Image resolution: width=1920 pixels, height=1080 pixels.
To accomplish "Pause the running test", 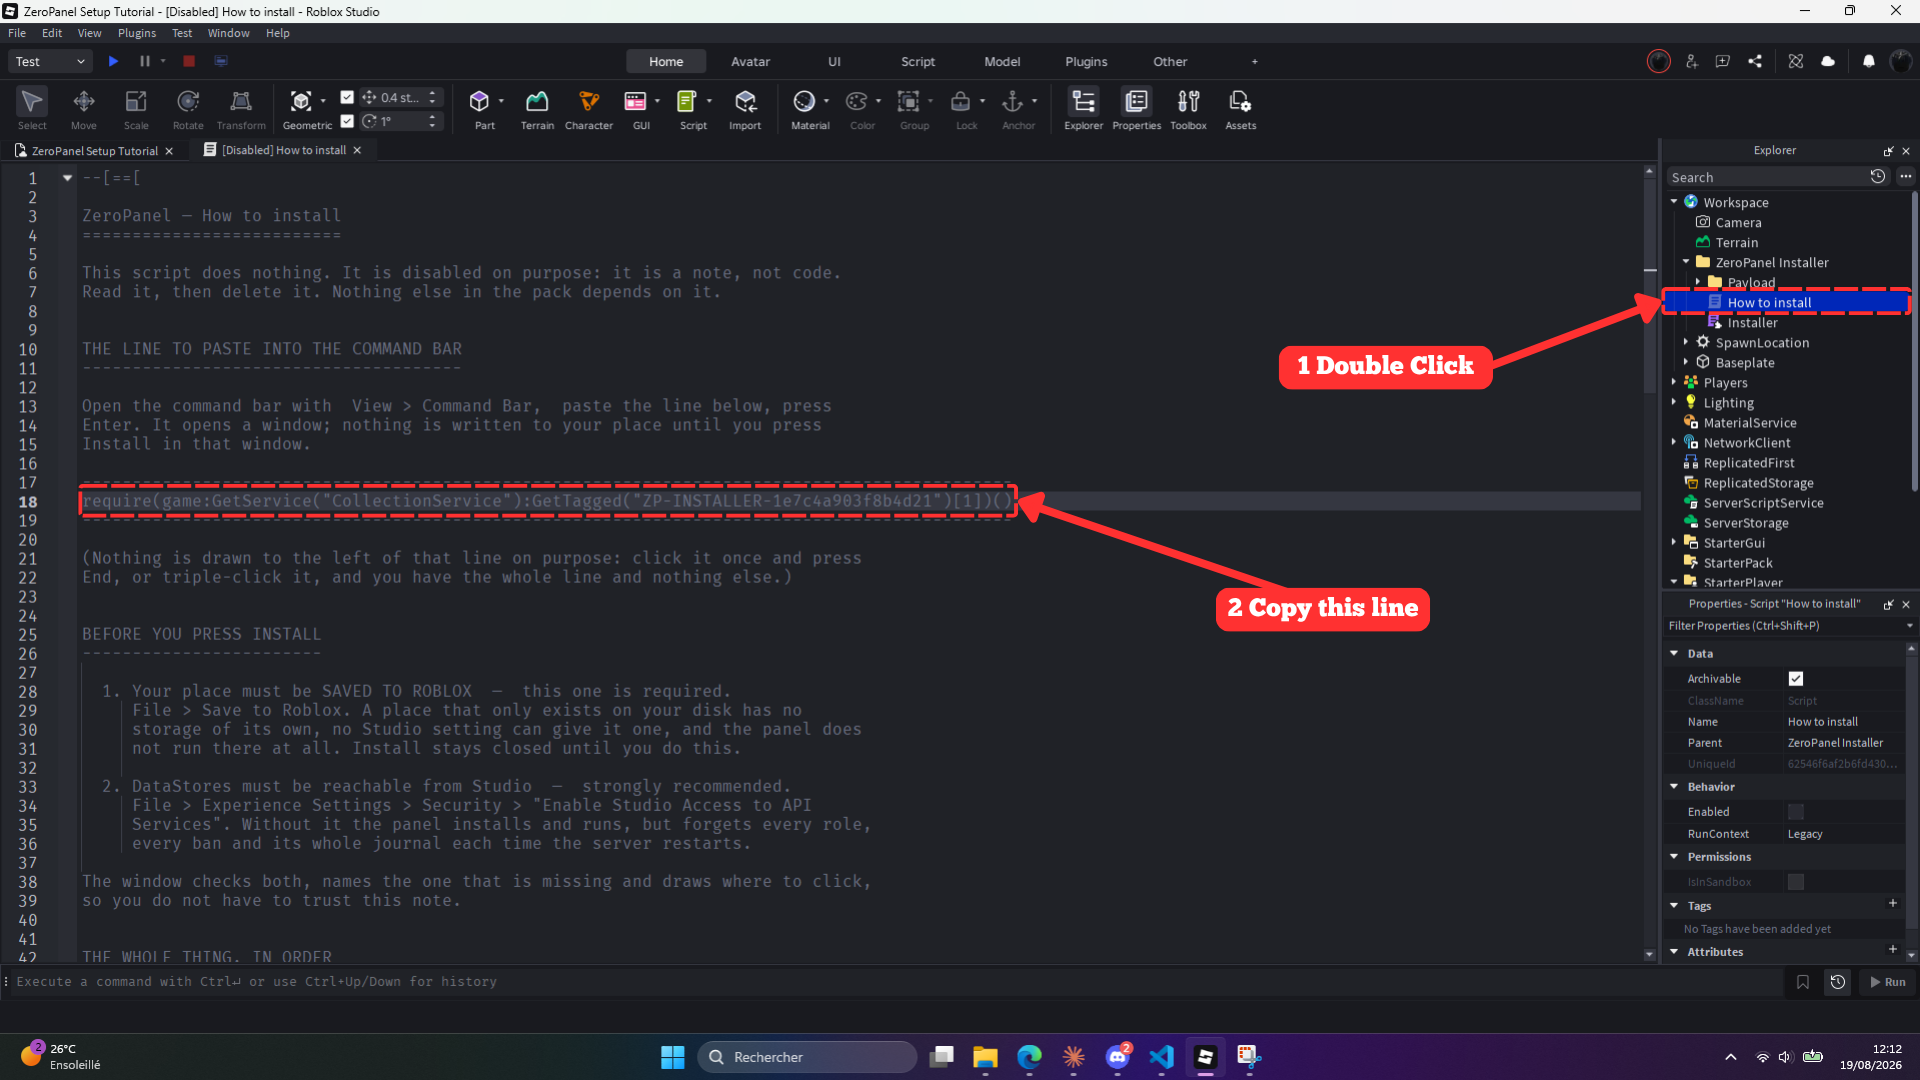I will pos(145,61).
